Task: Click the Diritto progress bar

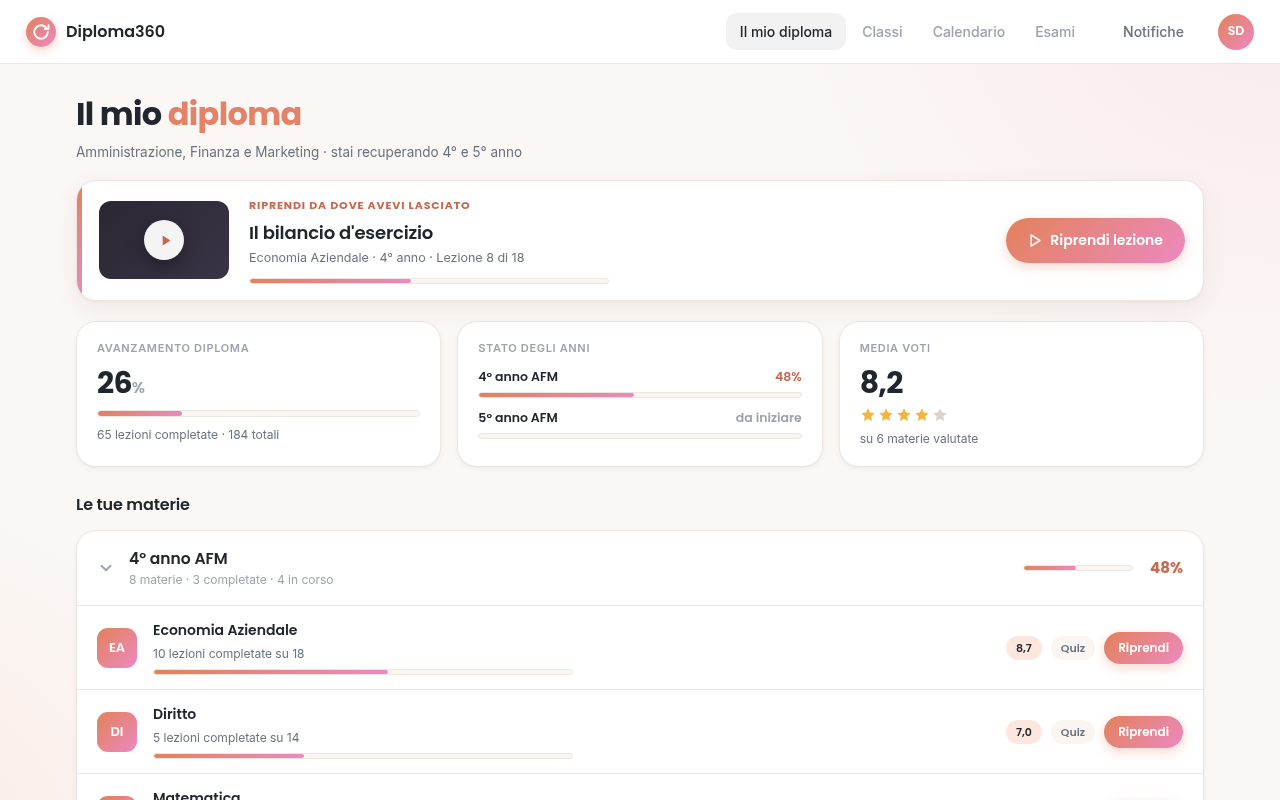Action: tap(363, 756)
